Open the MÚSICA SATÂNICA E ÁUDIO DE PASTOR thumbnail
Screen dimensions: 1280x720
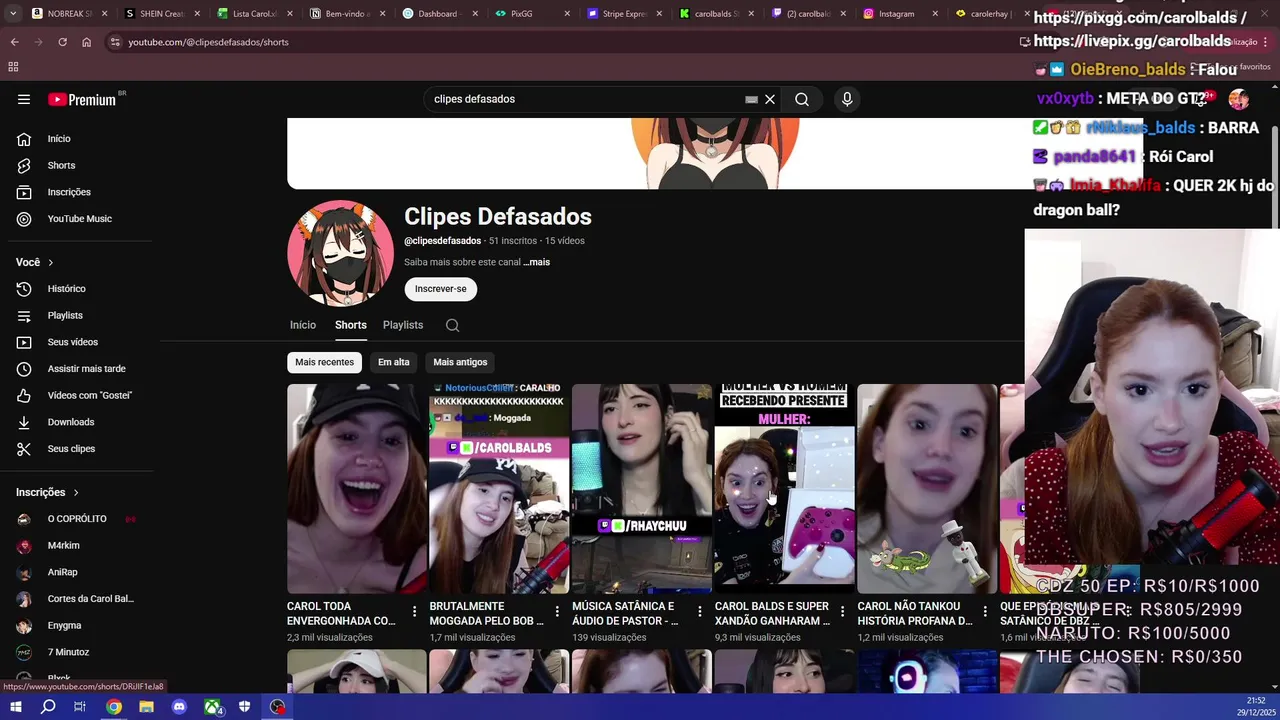642,489
